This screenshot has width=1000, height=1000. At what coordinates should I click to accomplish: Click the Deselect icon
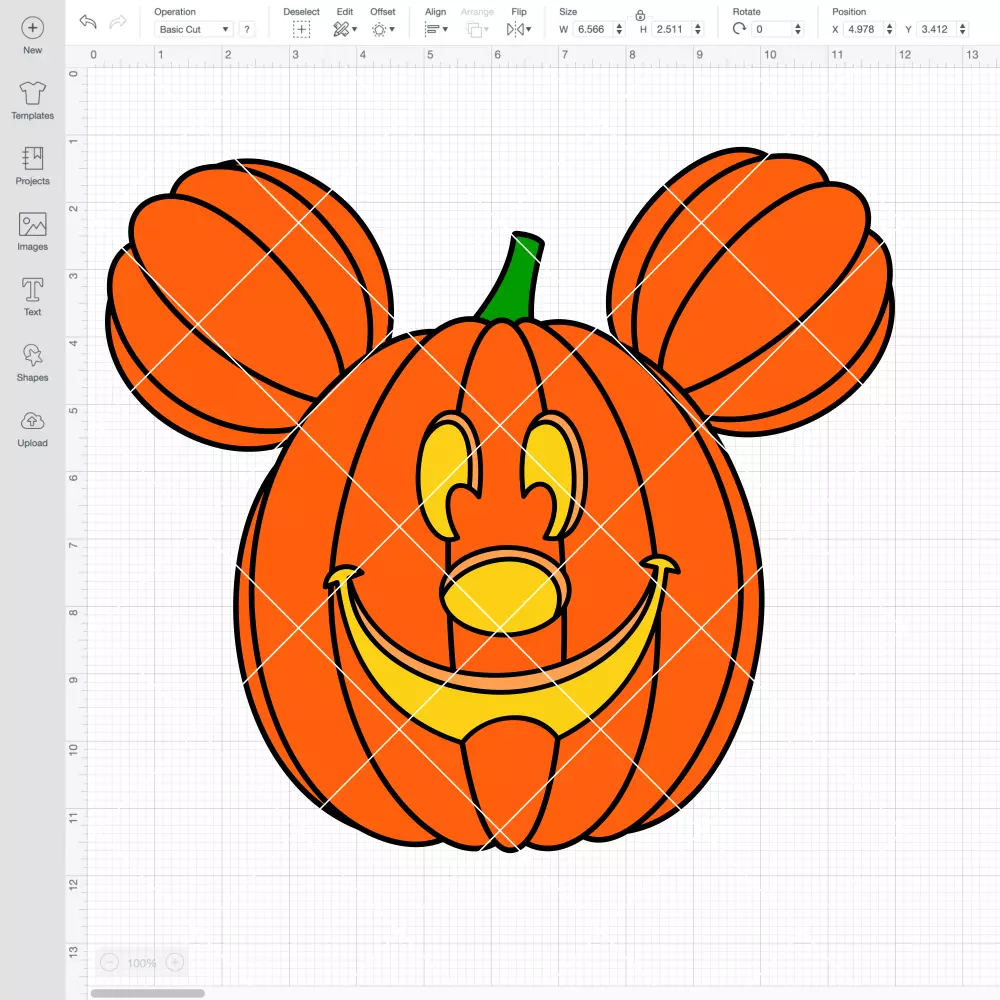(x=301, y=29)
